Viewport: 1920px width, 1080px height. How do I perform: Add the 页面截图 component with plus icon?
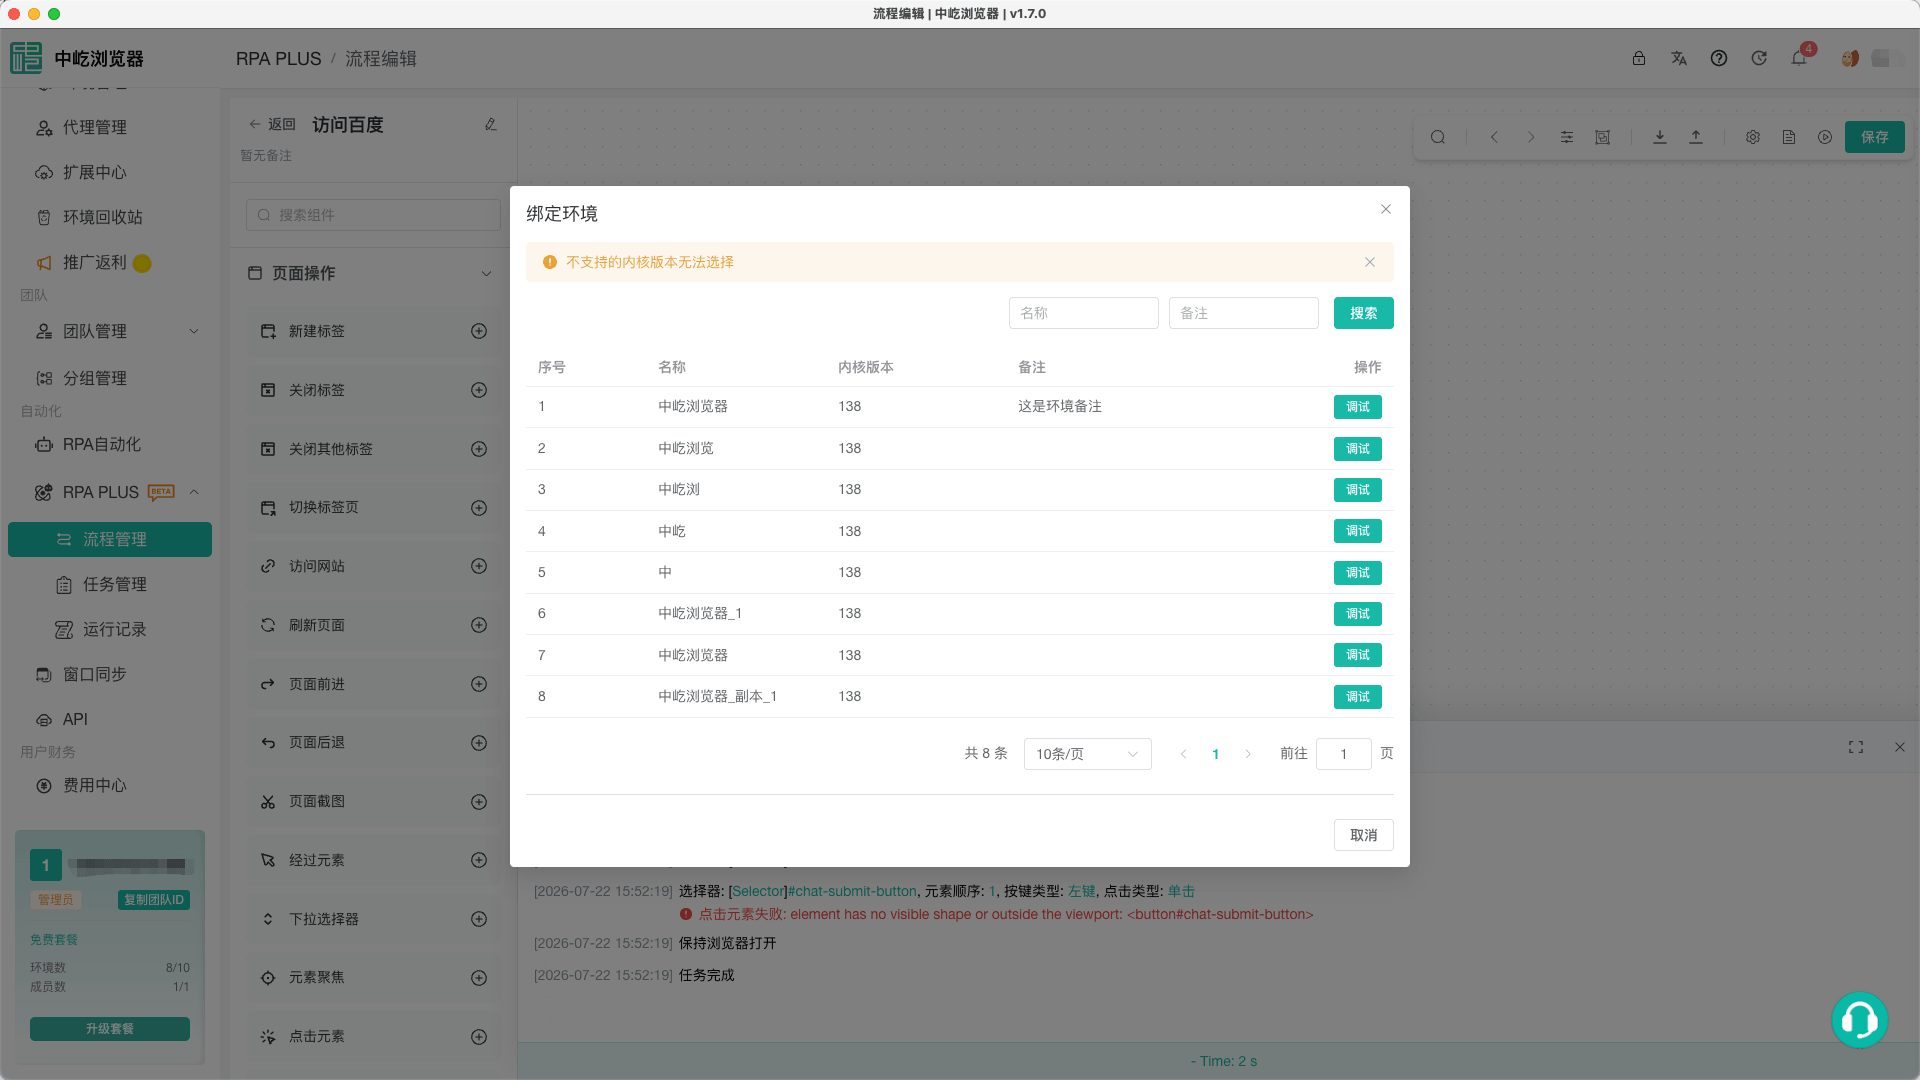479,802
